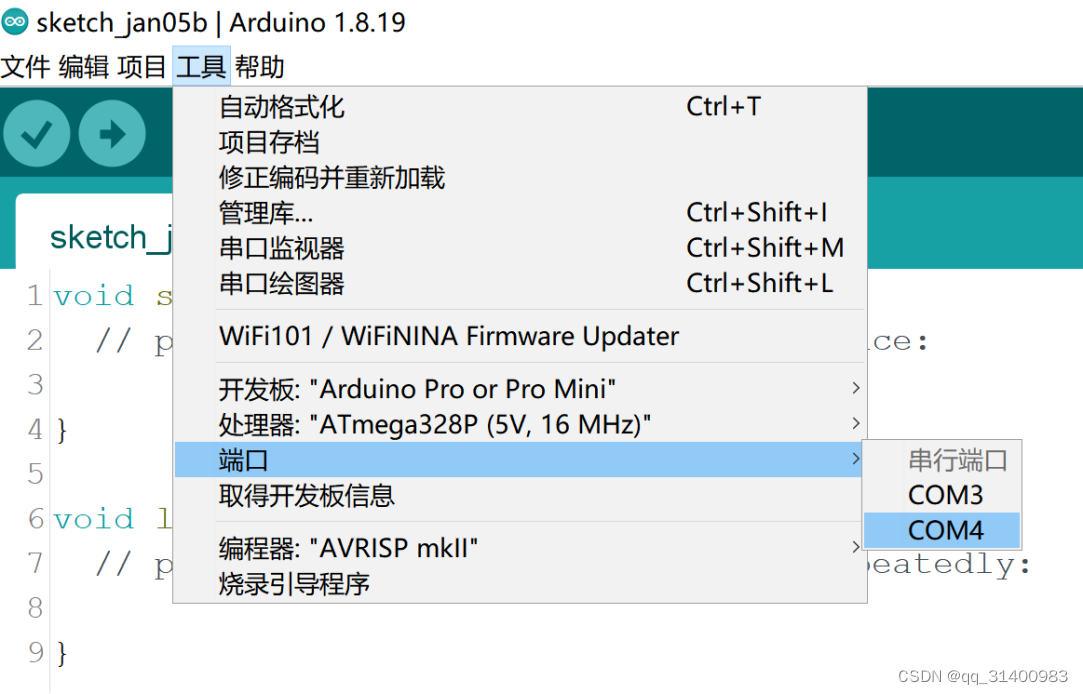Select 修正编码并重新加载
This screenshot has width=1083, height=694.
pos(520,177)
